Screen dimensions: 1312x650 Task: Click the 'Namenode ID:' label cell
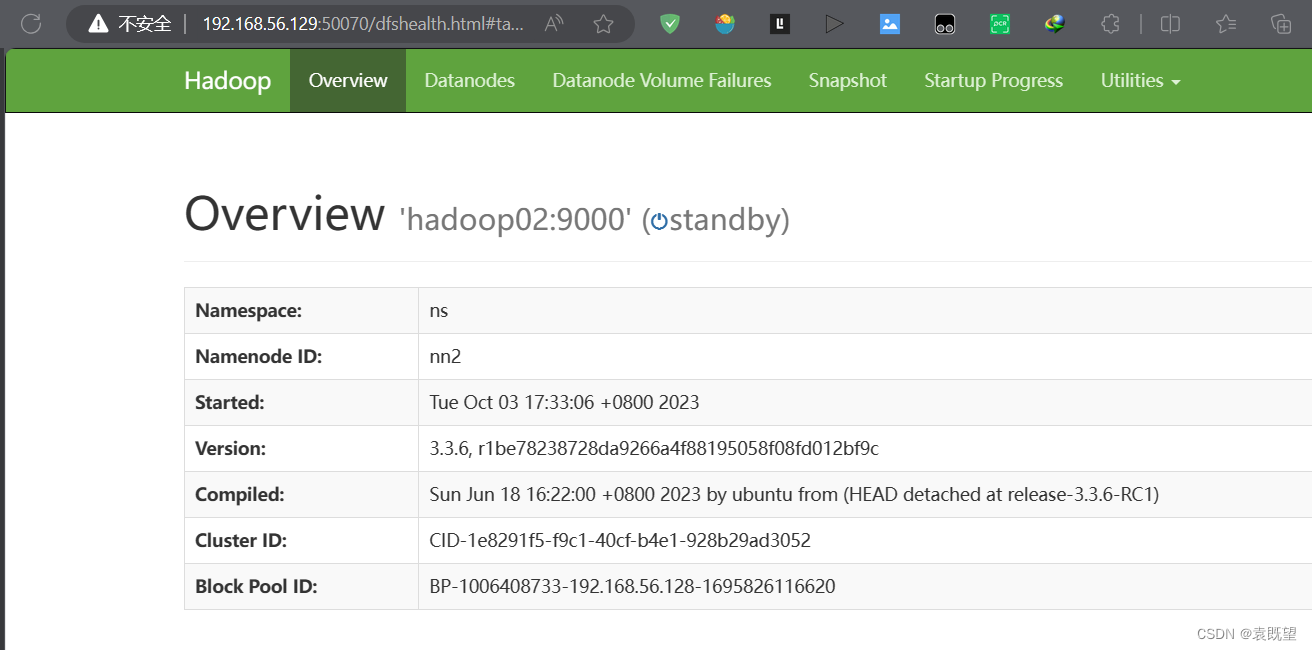[x=301, y=357]
